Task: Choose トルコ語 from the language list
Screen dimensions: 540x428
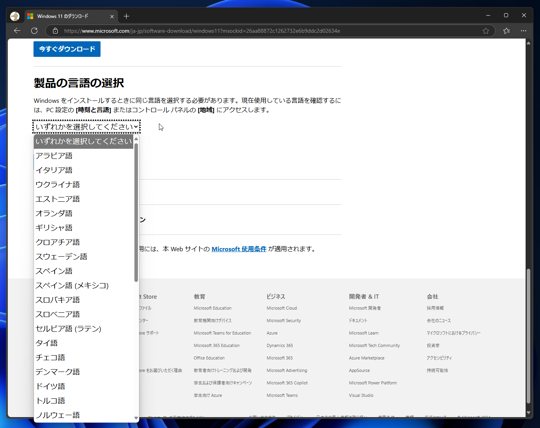Action: [x=83, y=401]
